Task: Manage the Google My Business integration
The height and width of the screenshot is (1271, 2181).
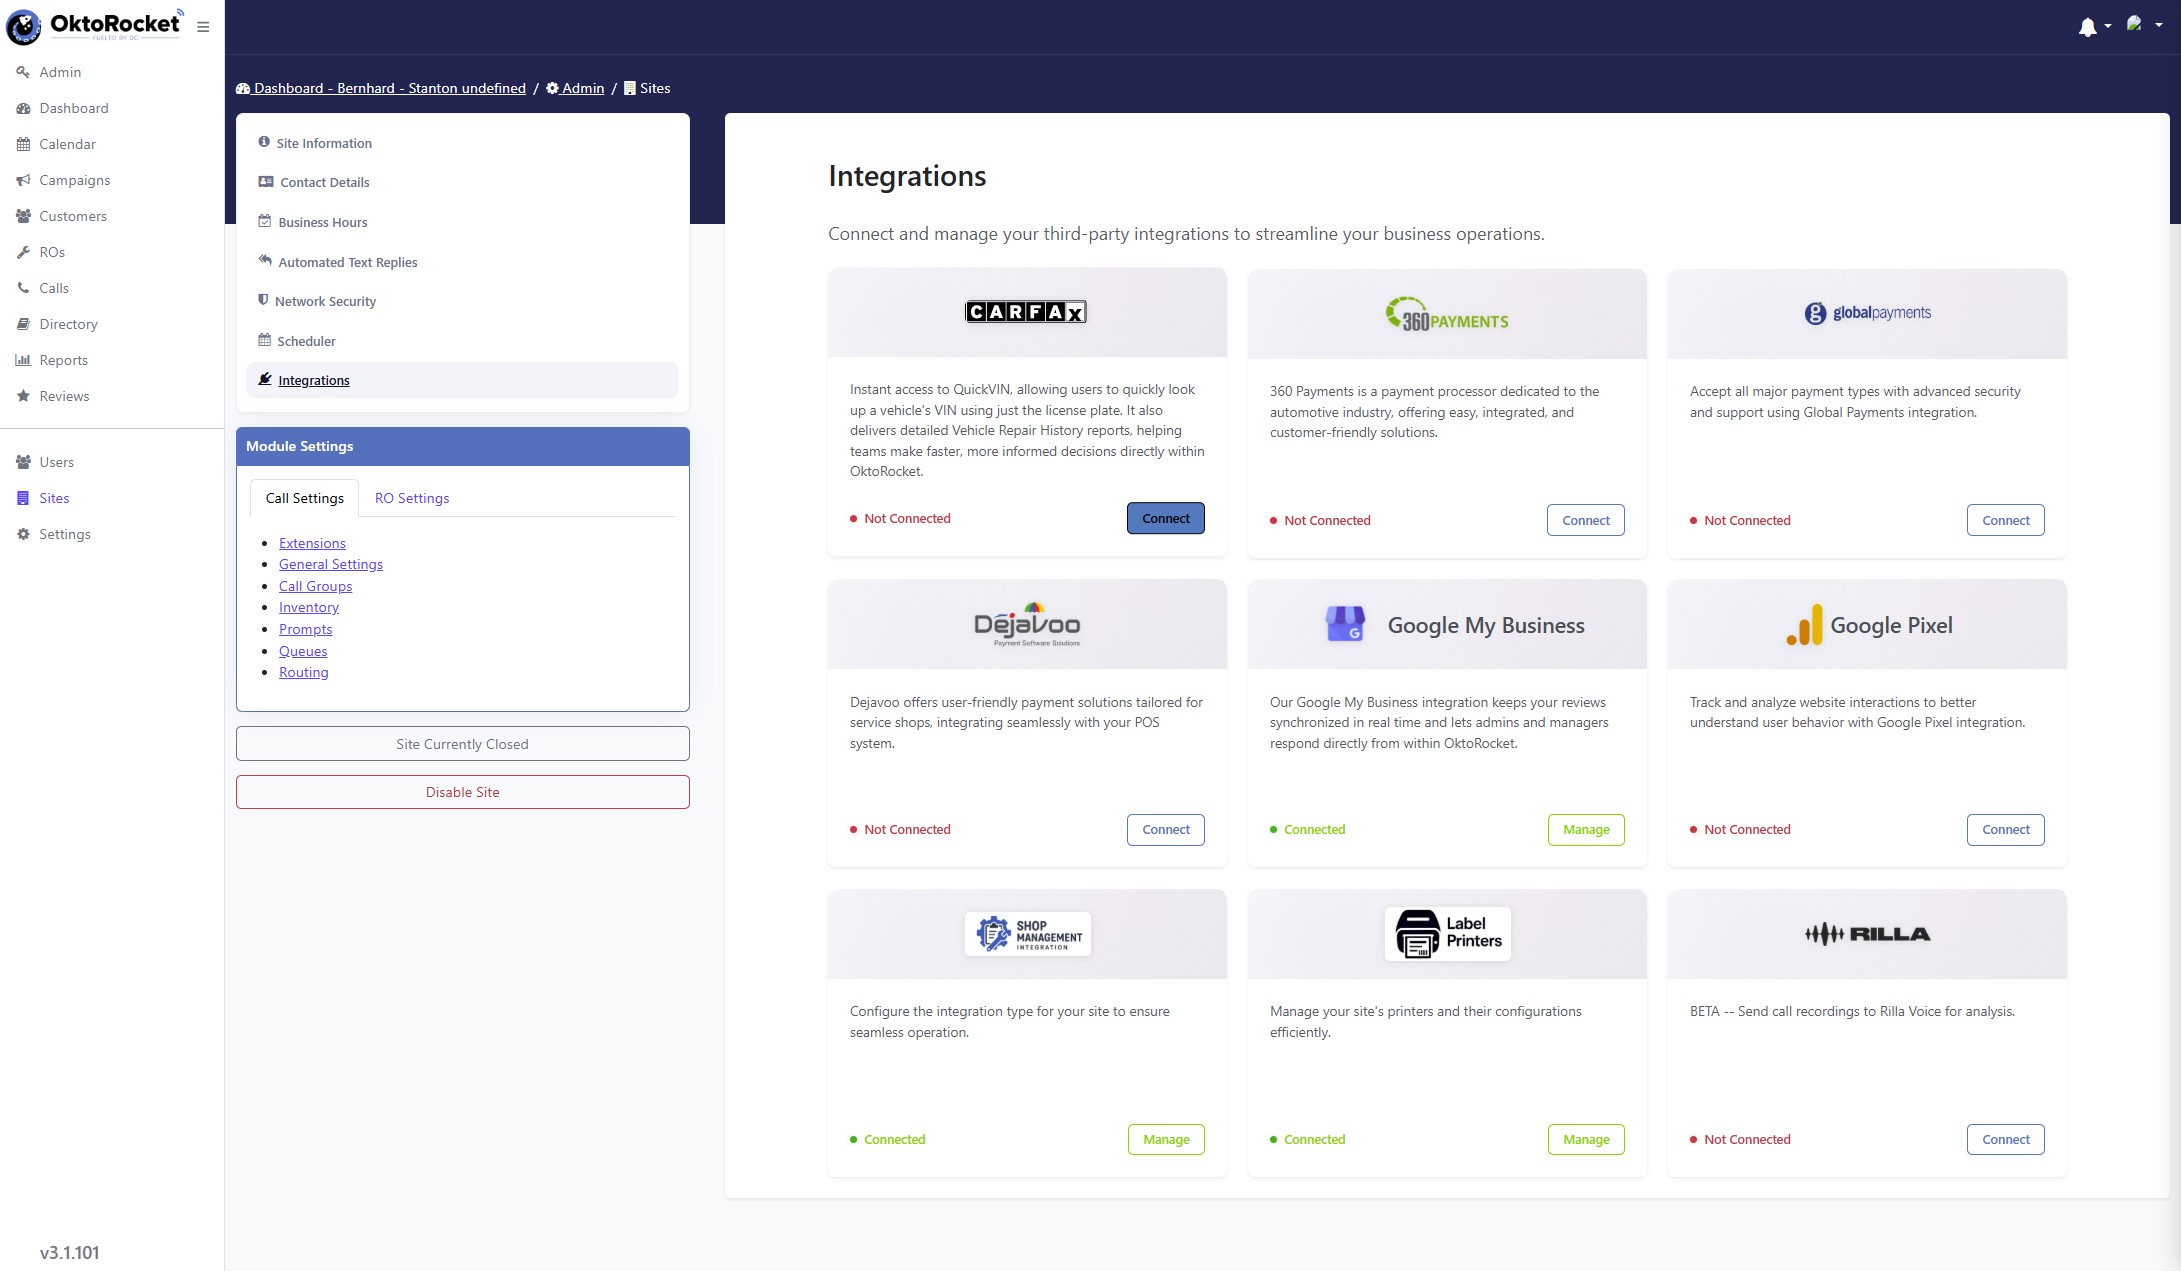Action: (x=1586, y=829)
